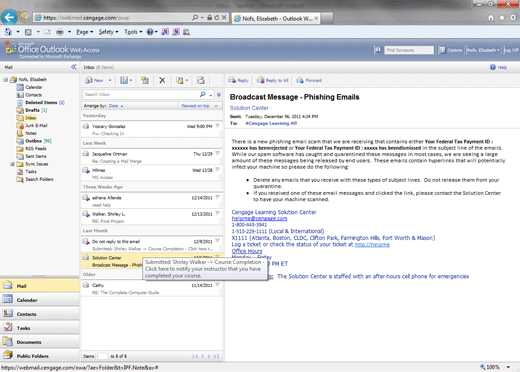
Task: Go to next page arrow in item pager
Action: tap(209, 356)
